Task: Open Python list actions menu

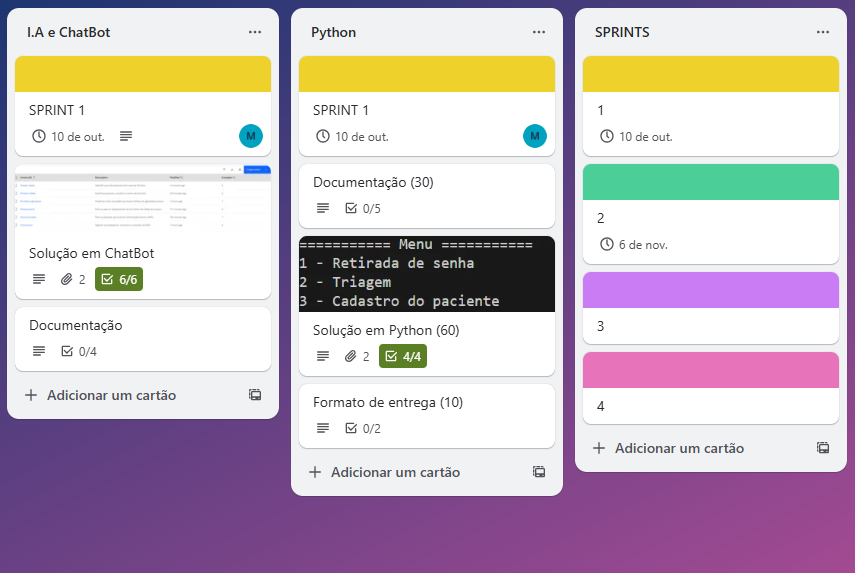Action: tap(539, 32)
